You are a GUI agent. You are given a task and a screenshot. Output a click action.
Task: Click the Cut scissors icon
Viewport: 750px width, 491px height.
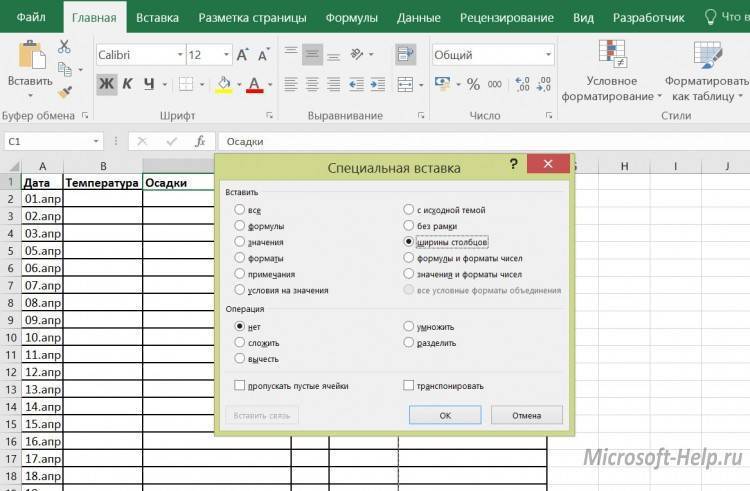[65, 47]
